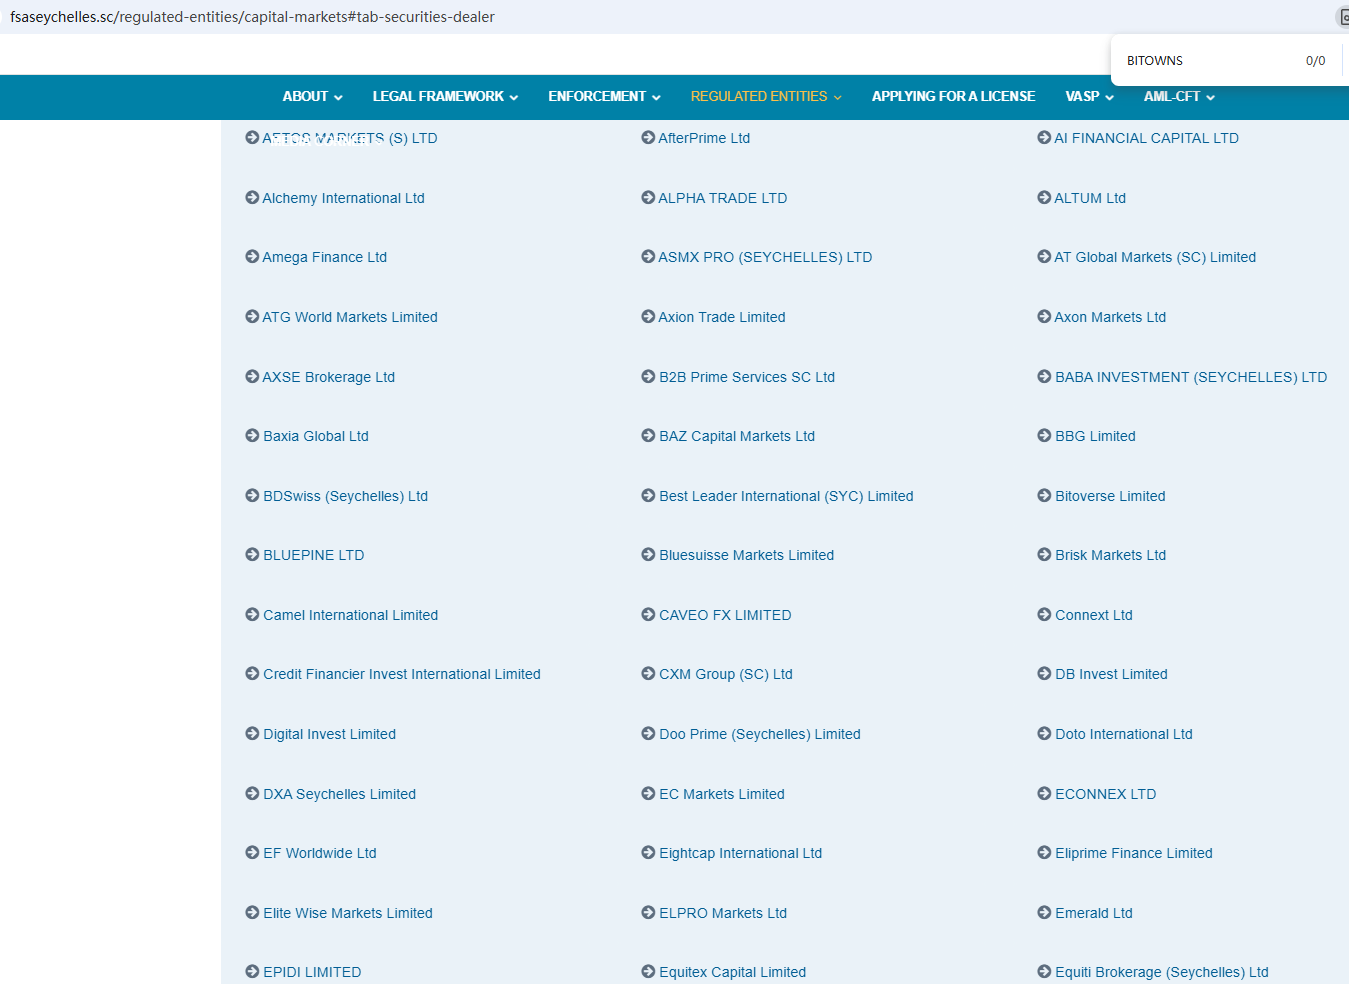Open Eliprime Finance Limited details
The width and height of the screenshot is (1349, 984).
tap(1134, 853)
